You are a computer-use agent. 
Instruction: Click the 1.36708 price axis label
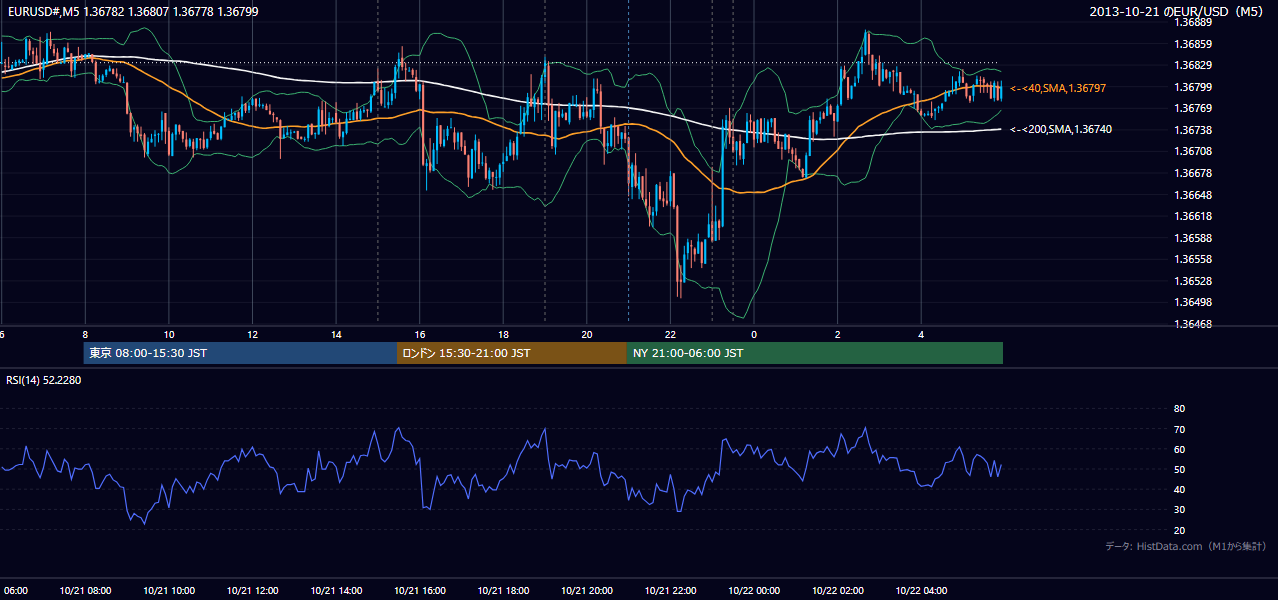tap(1194, 151)
